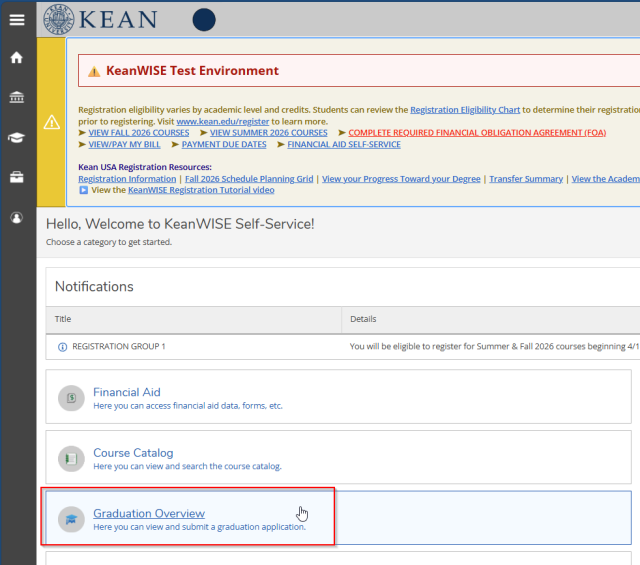640x565 pixels.
Task: Click the eligibility details text for Summer & Fall 2026
Action: pos(495,347)
